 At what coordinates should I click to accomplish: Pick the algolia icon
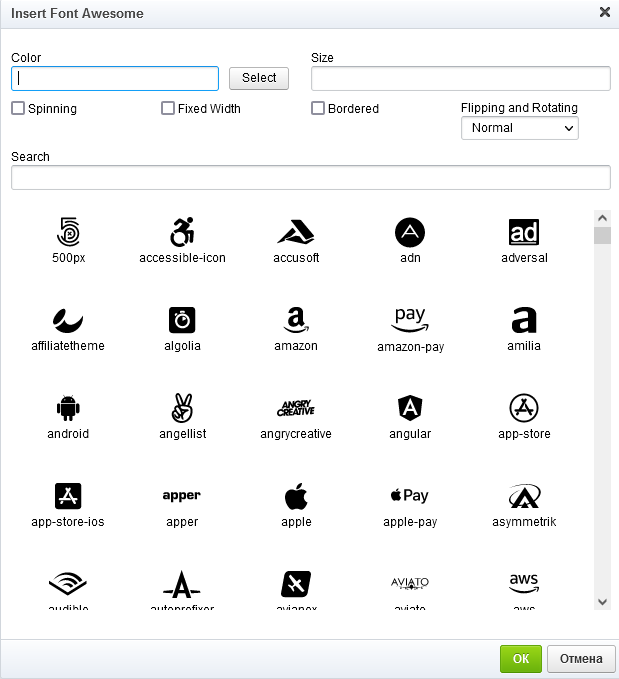point(182,321)
